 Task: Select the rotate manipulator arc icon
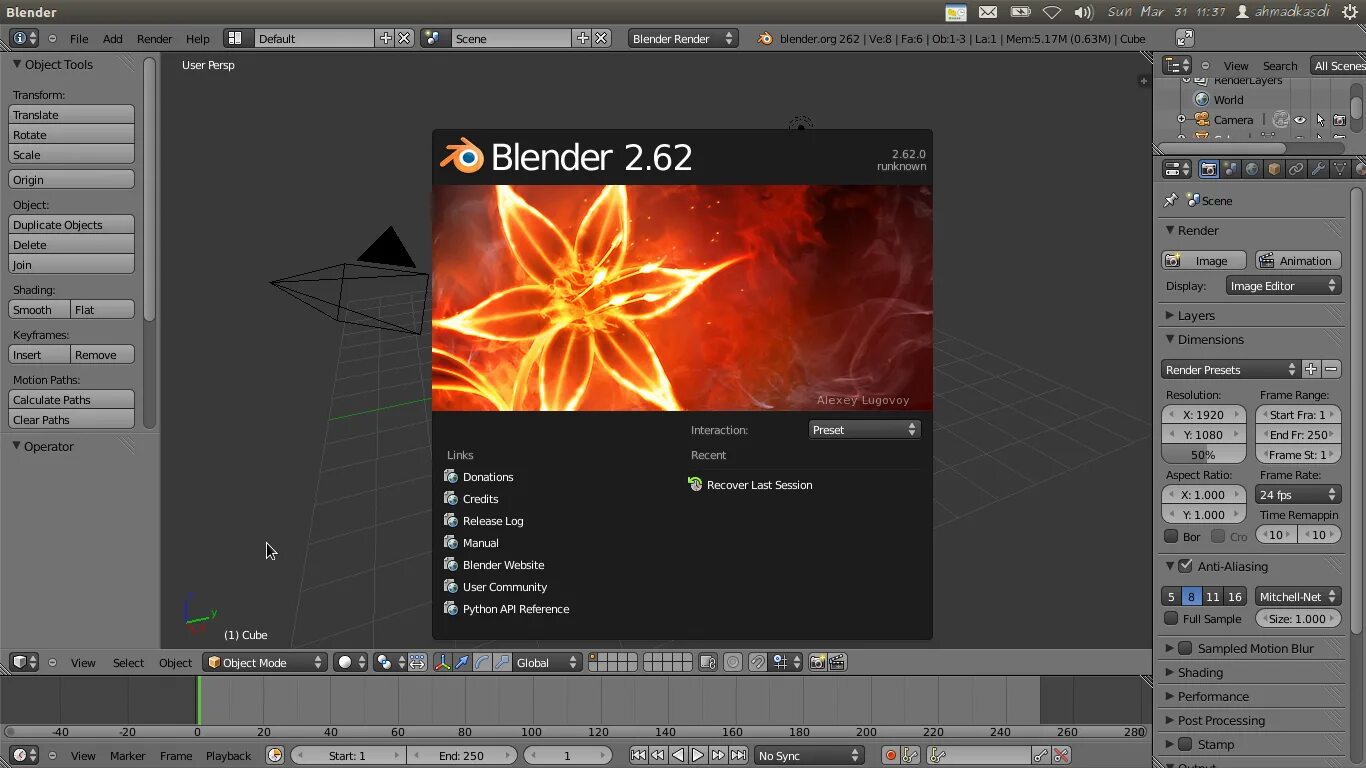click(x=482, y=662)
